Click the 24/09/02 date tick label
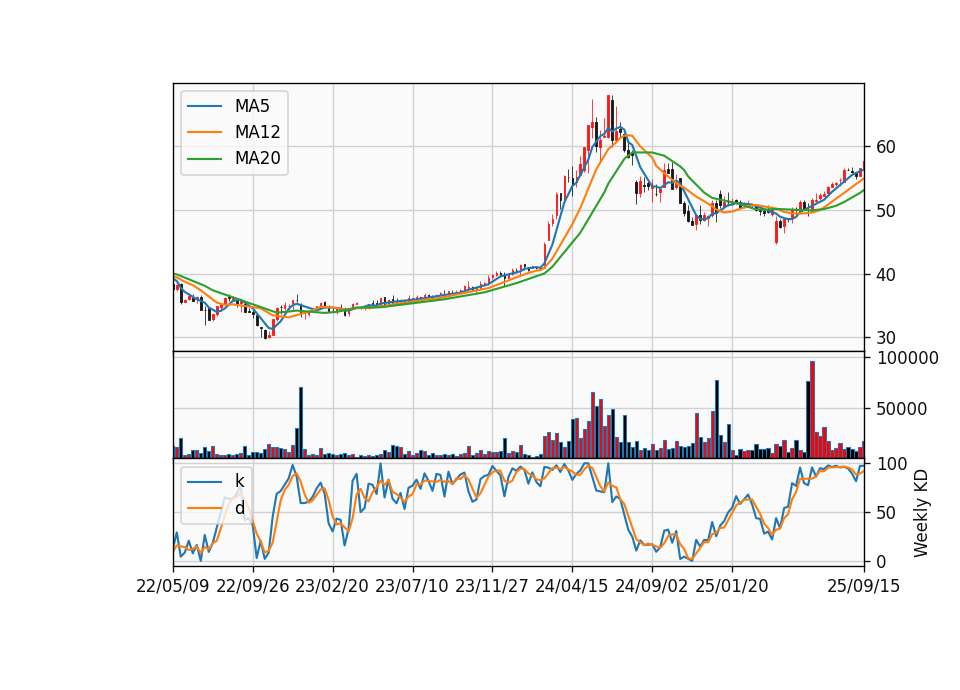The image size is (960, 690). 651,586
